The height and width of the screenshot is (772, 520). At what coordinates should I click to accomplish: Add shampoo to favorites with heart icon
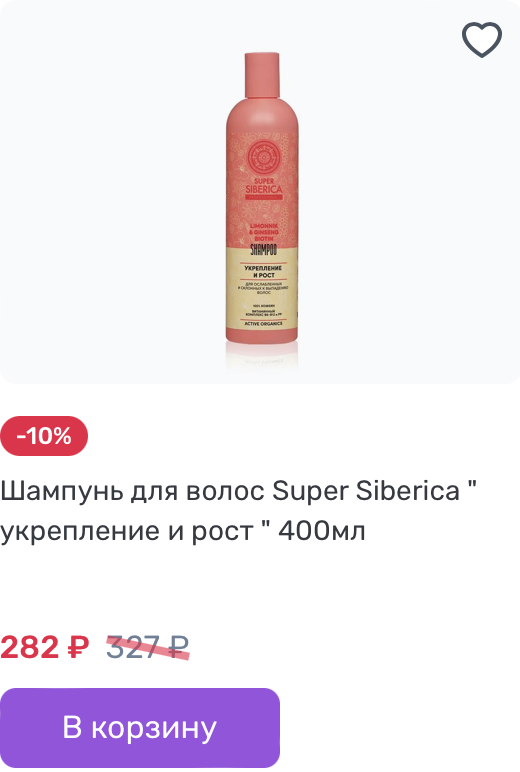pos(482,40)
